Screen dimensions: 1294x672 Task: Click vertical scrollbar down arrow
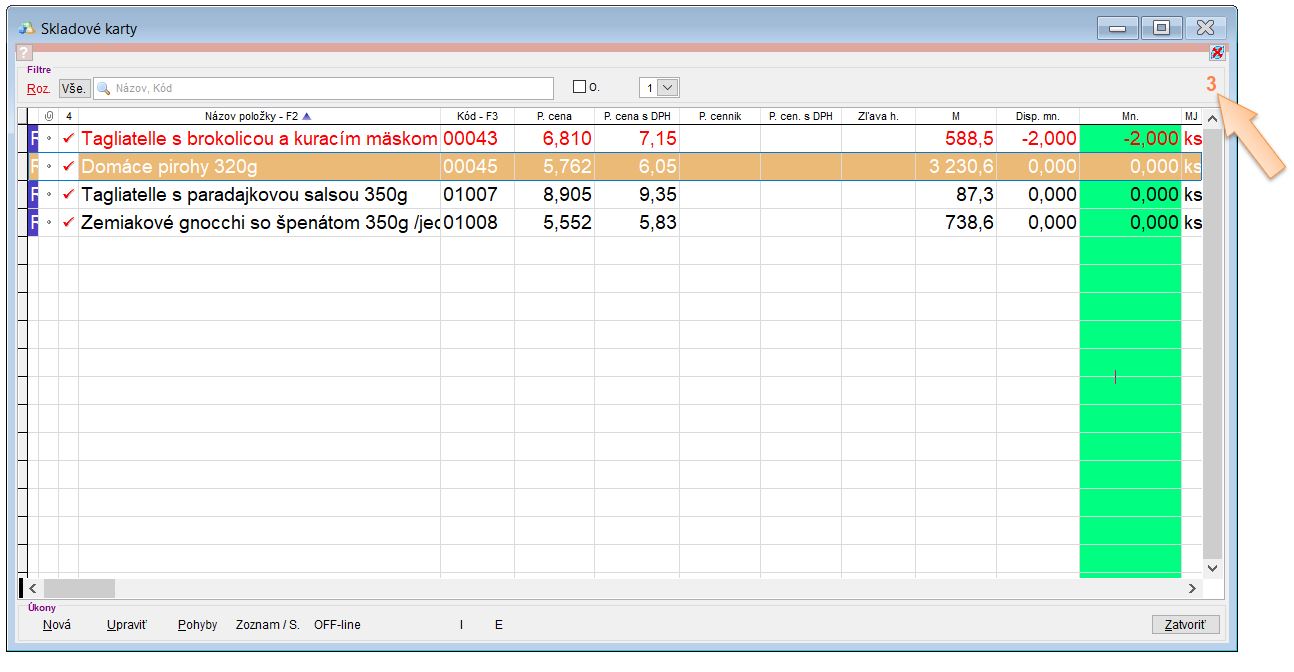coord(1213,567)
